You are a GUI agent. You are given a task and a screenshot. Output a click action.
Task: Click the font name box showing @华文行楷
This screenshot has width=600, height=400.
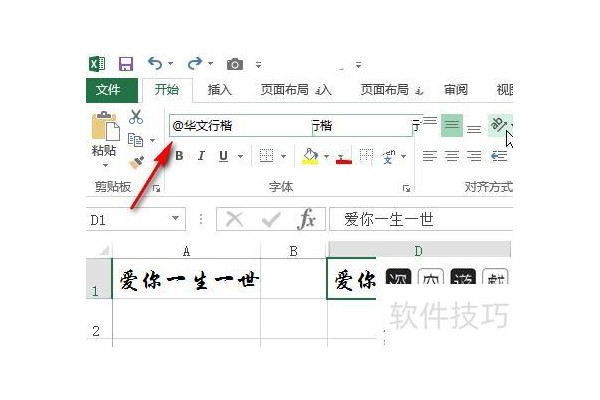tap(240, 126)
